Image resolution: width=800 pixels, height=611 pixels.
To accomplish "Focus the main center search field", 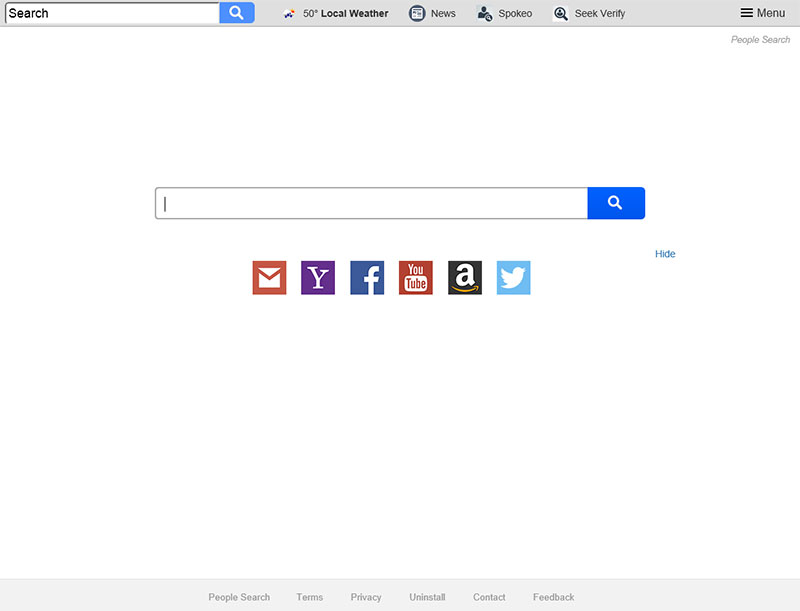I will click(371, 203).
